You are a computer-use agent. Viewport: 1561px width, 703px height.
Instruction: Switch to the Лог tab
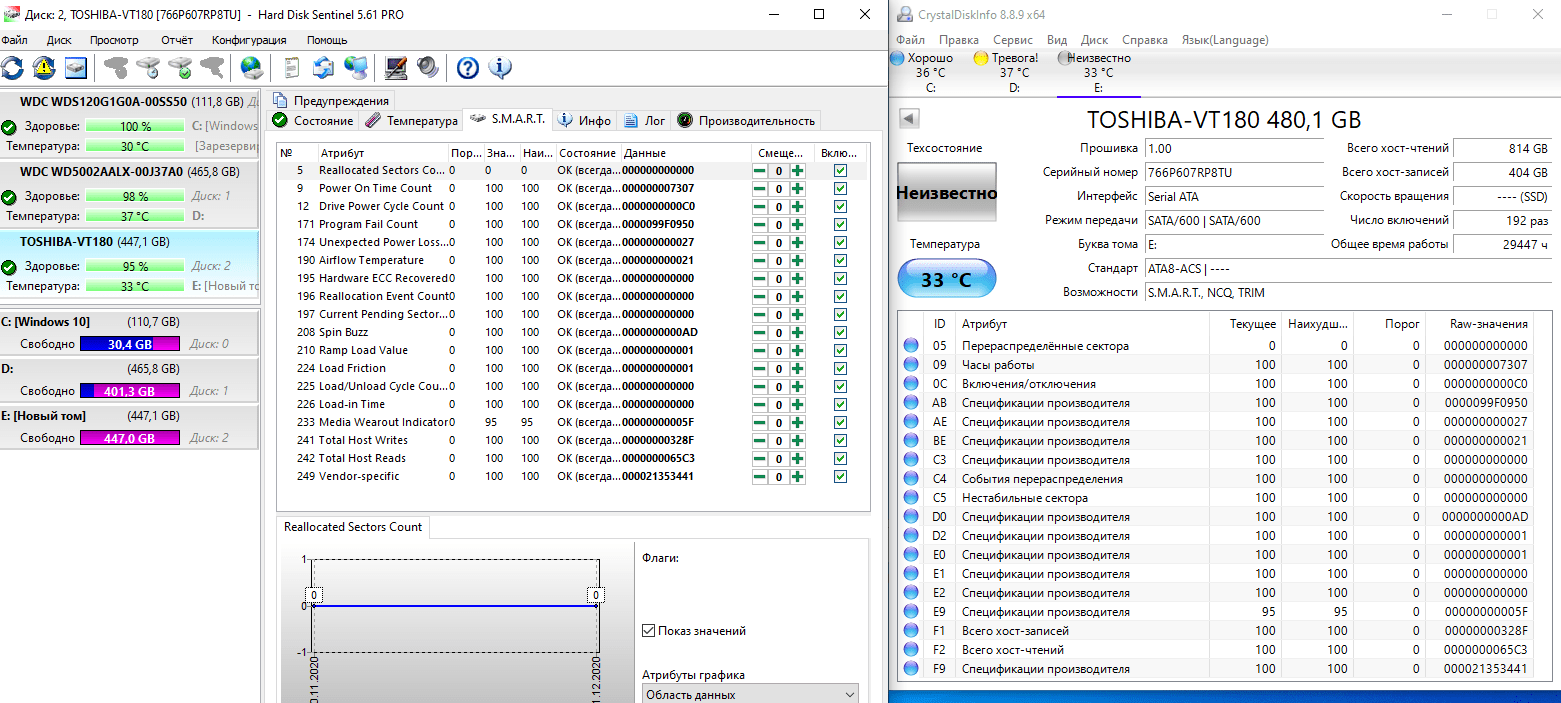tap(645, 120)
